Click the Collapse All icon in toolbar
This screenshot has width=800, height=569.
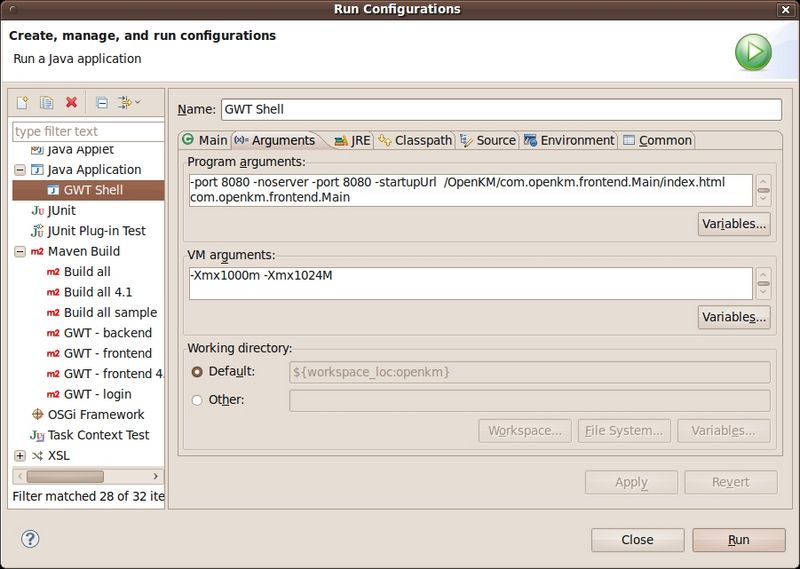[x=102, y=103]
